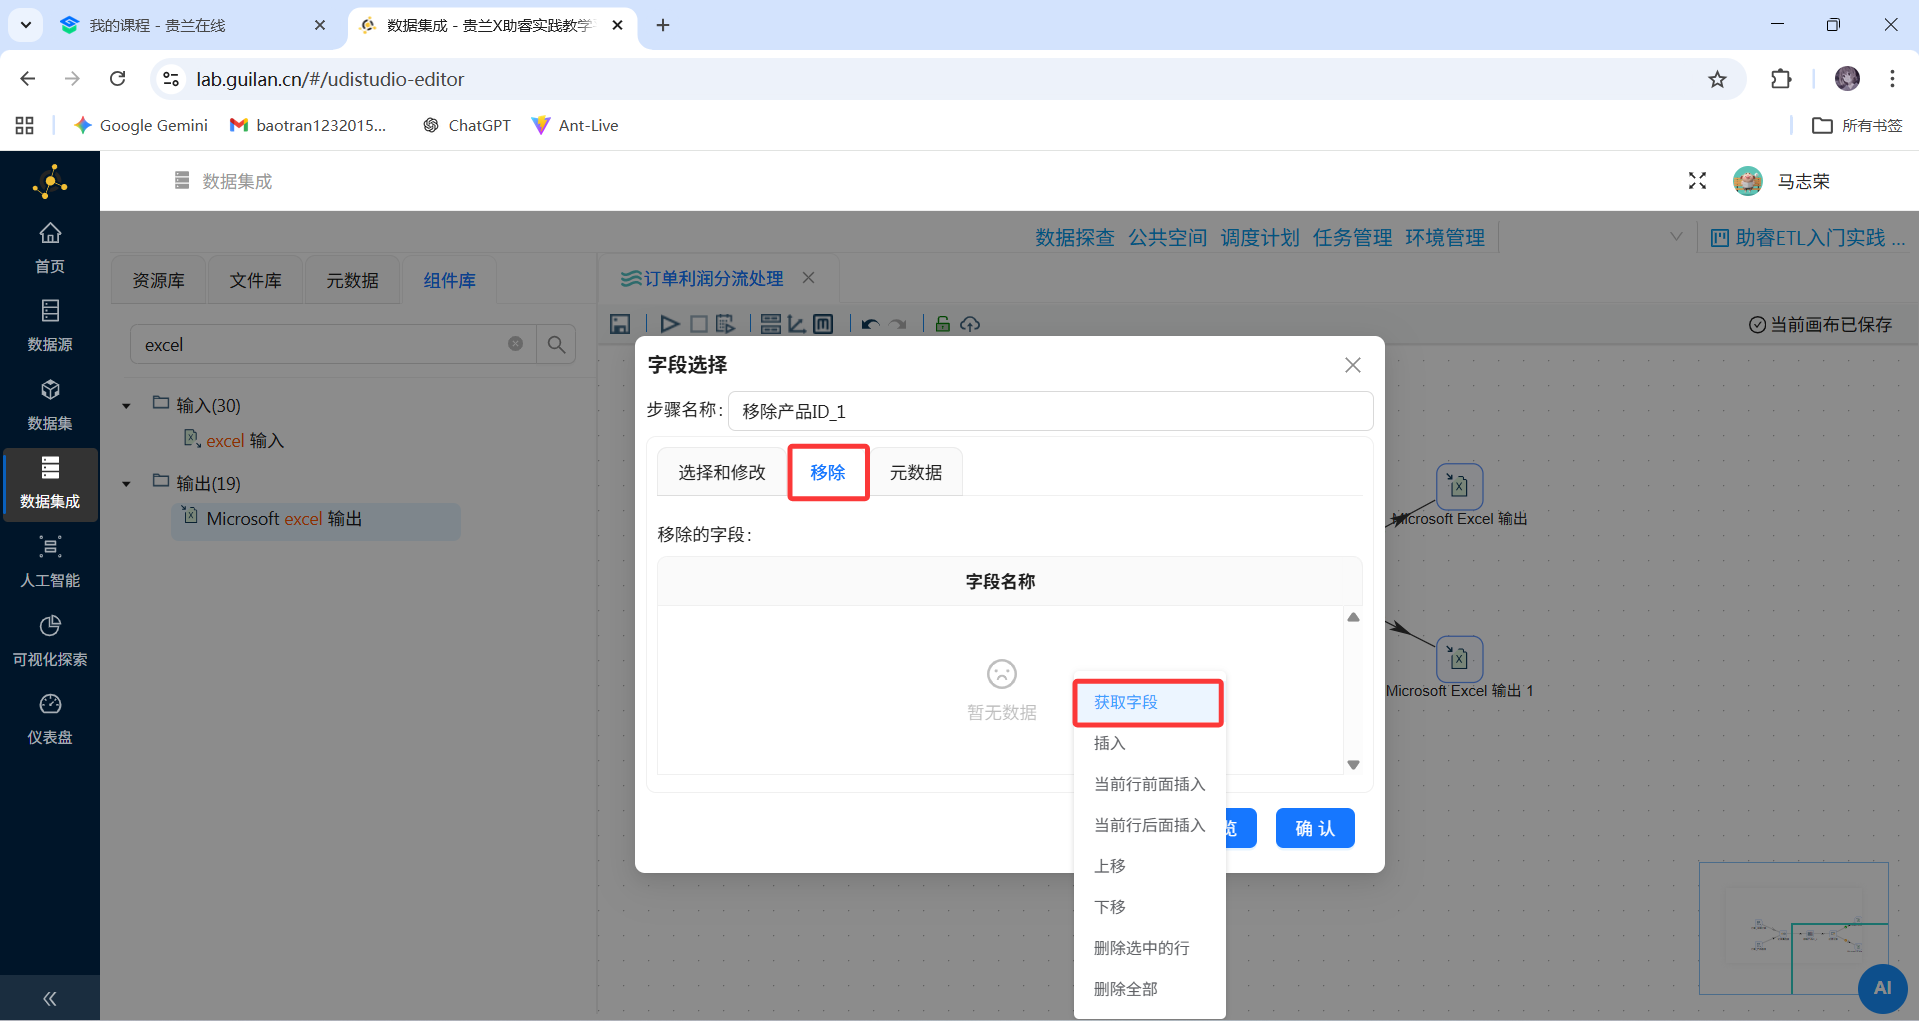Collapse the 输入(30) tree folder
The width and height of the screenshot is (1919, 1021).
pyautogui.click(x=126, y=406)
